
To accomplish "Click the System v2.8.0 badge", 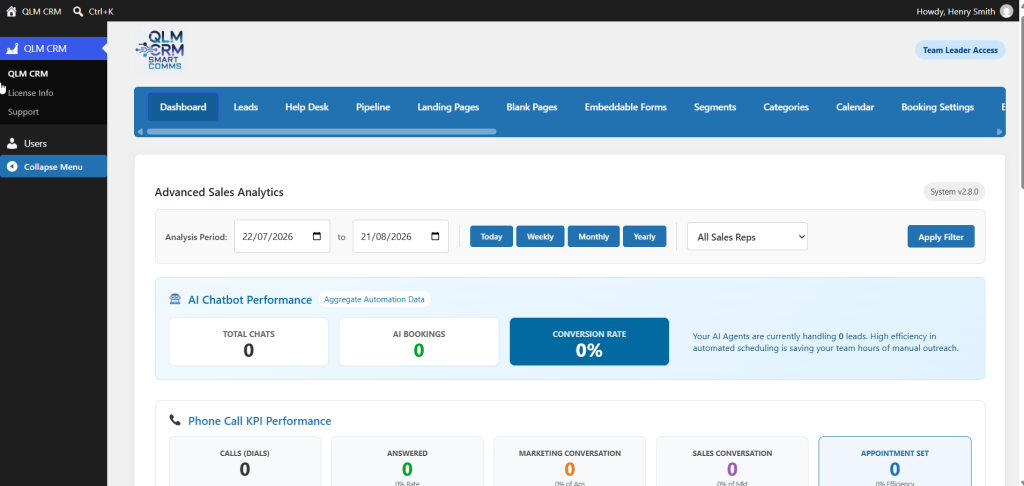I will (954, 191).
